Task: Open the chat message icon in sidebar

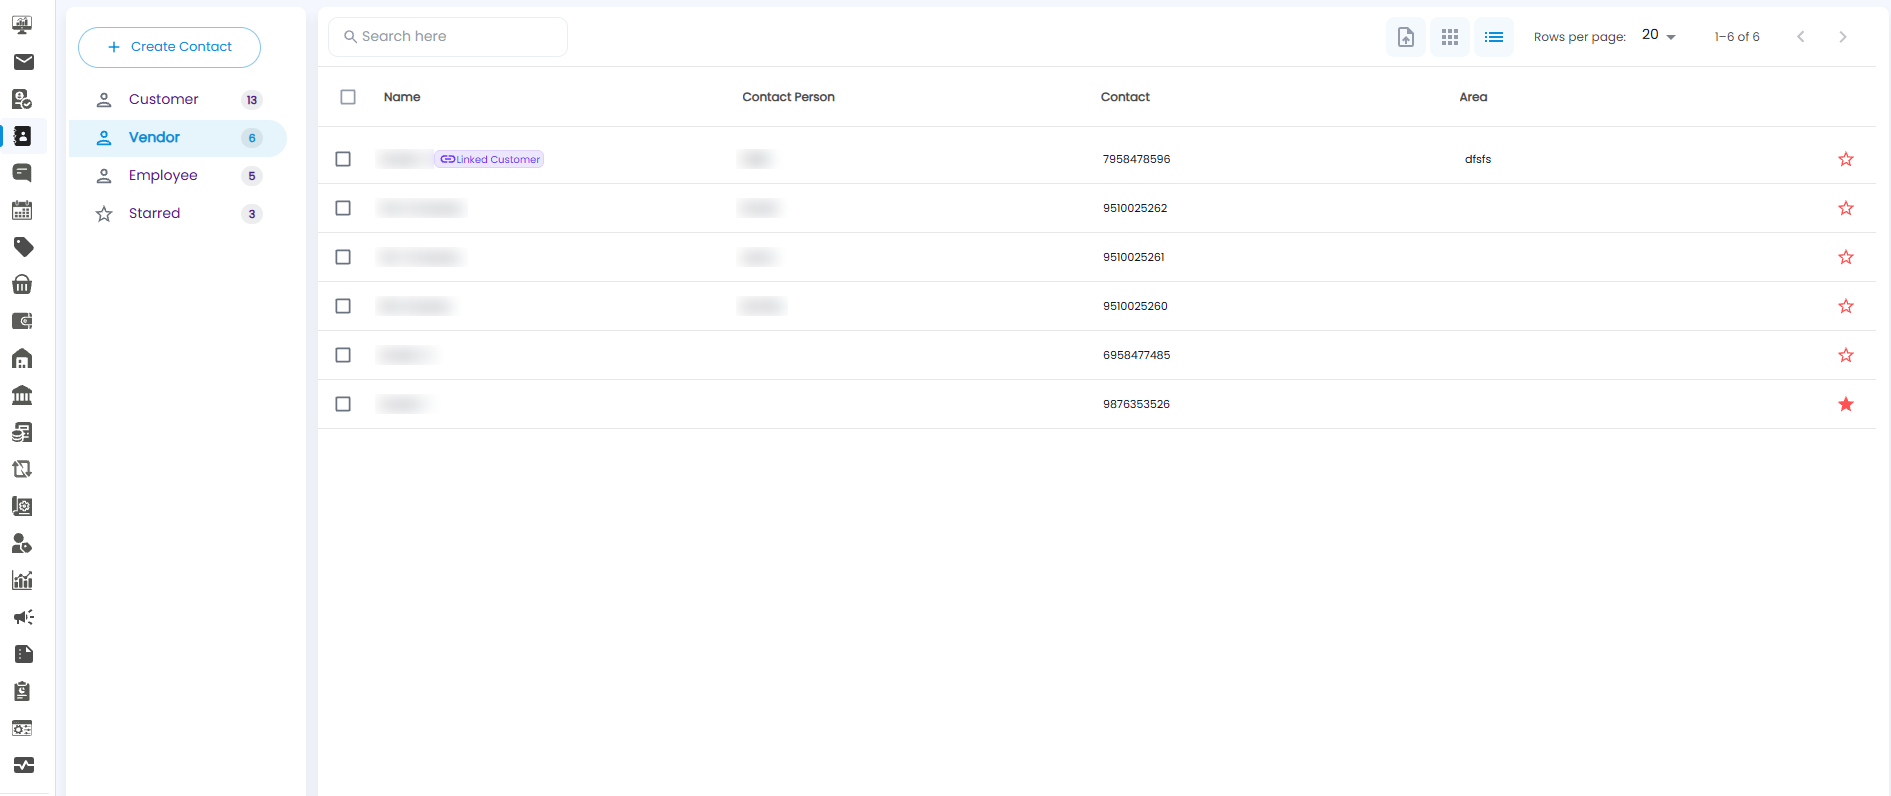Action: pyautogui.click(x=22, y=173)
